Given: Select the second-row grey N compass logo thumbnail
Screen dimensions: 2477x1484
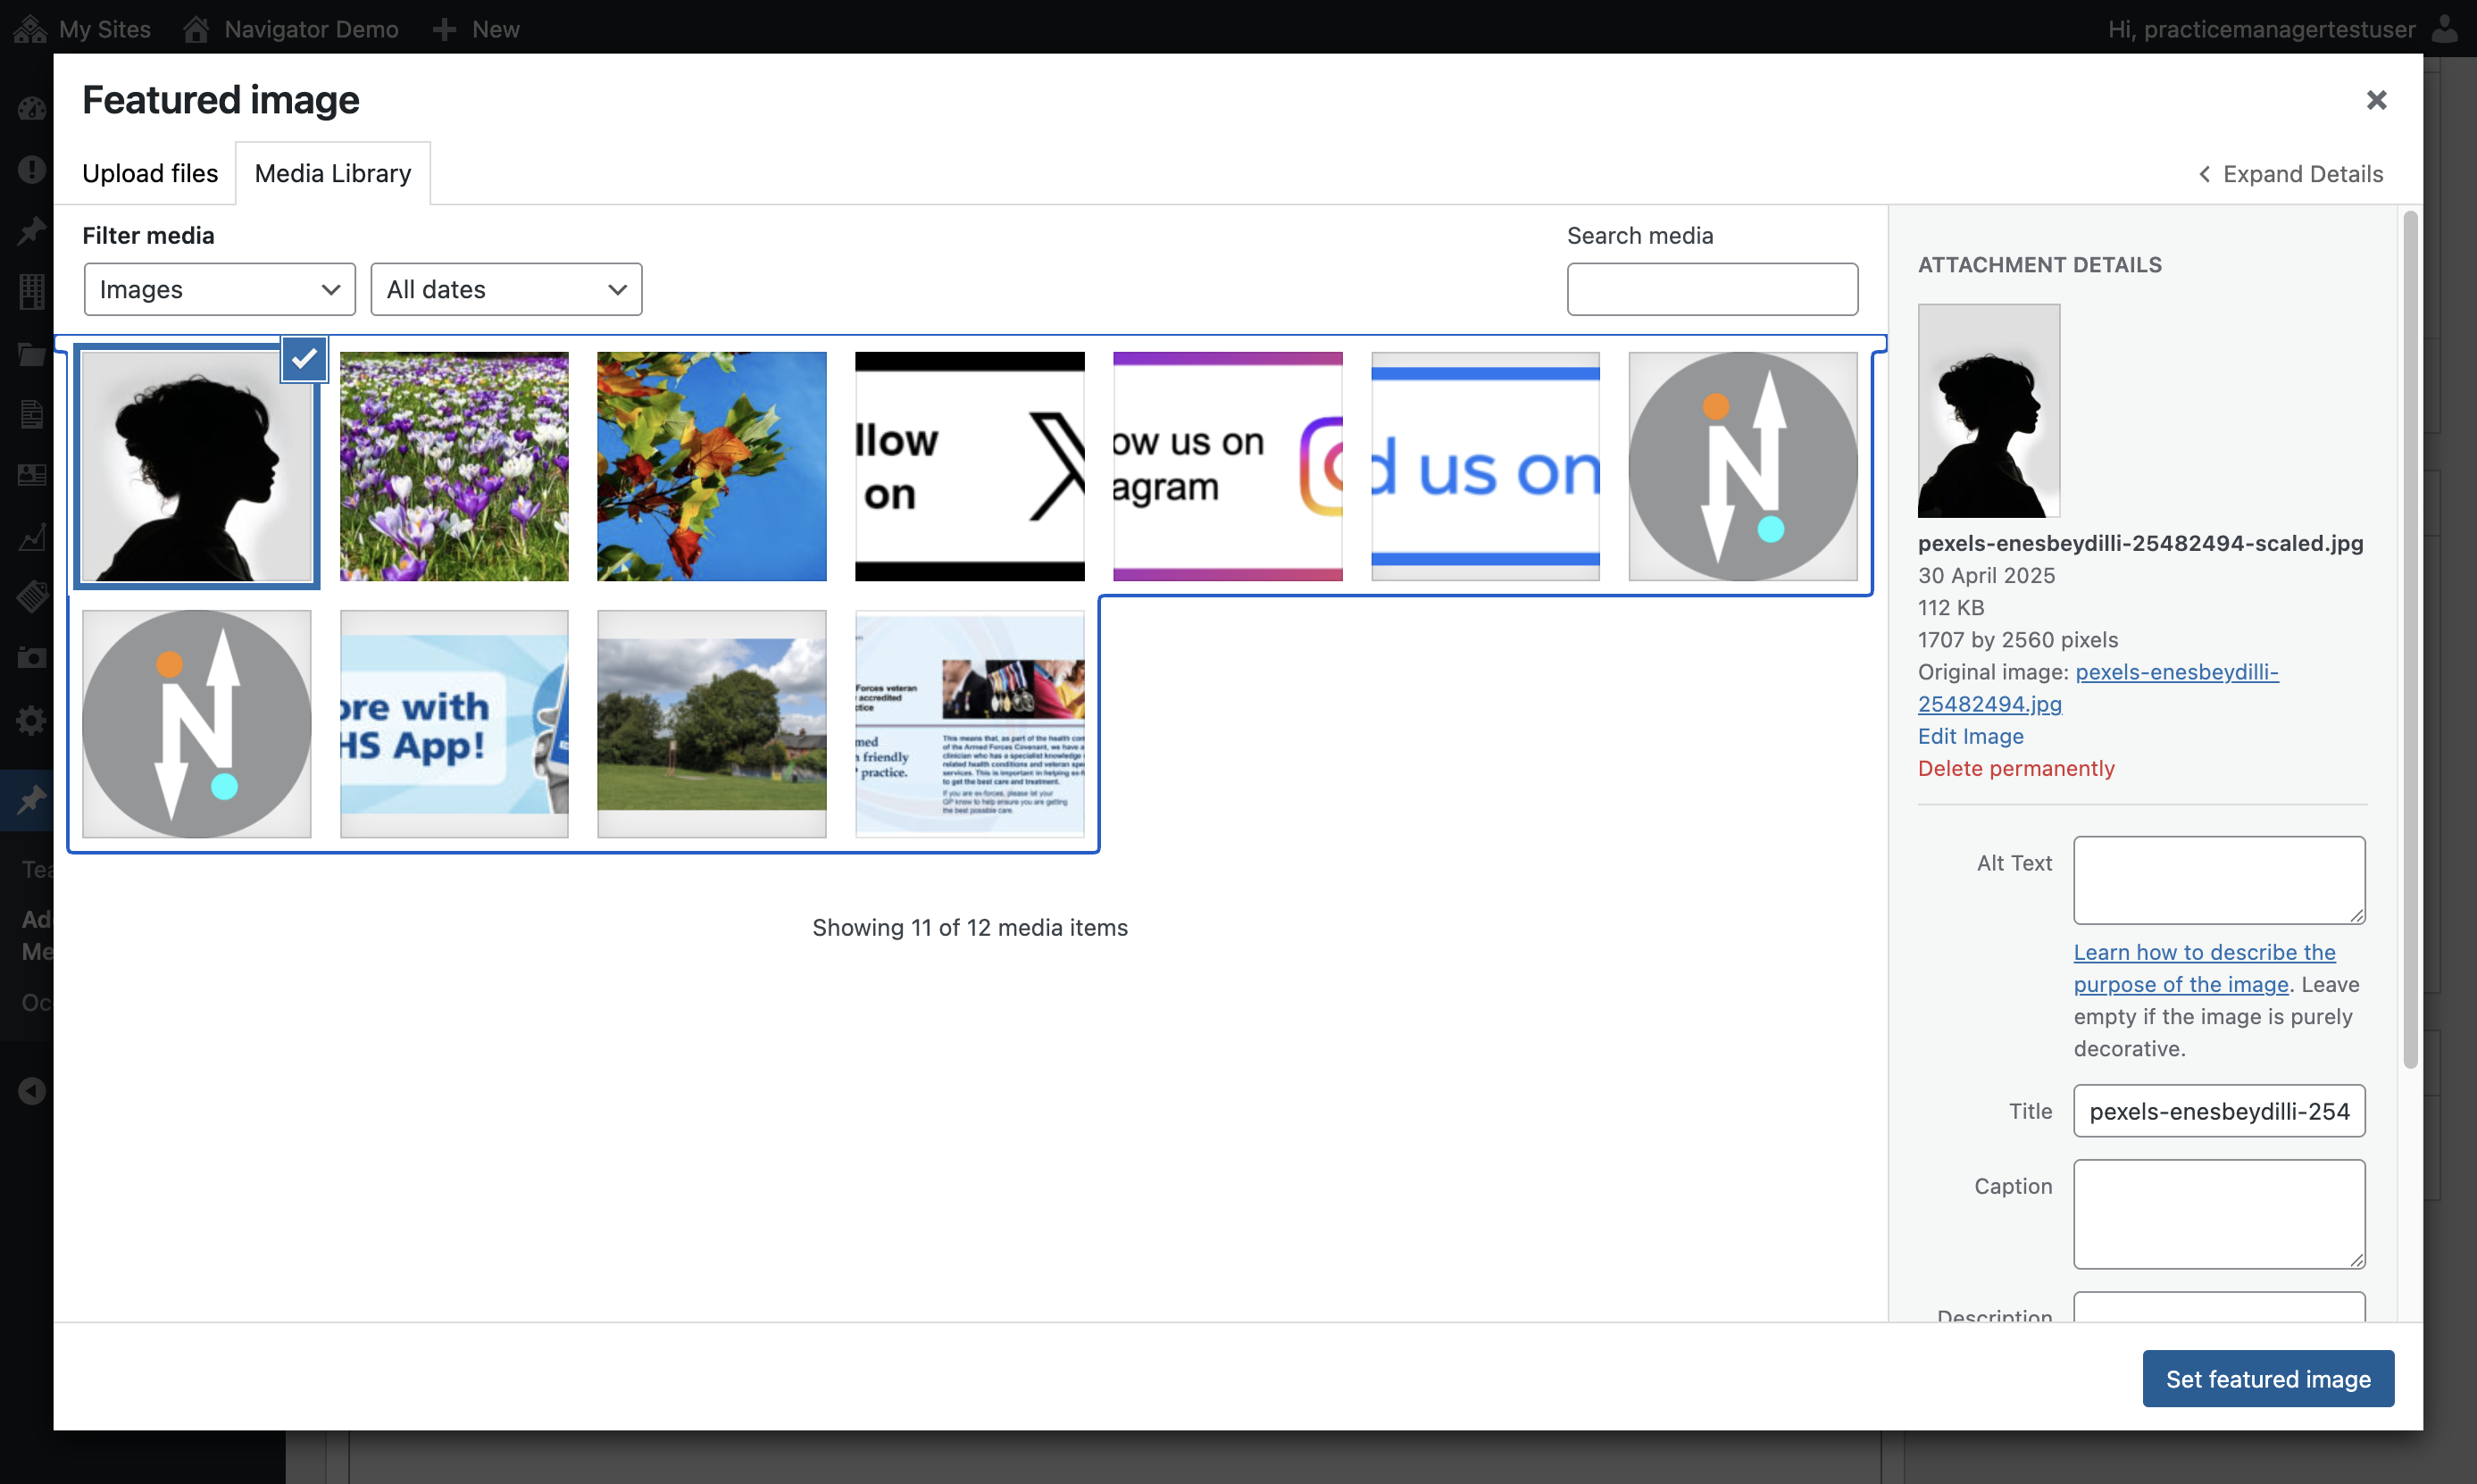Looking at the screenshot, I should coord(197,724).
